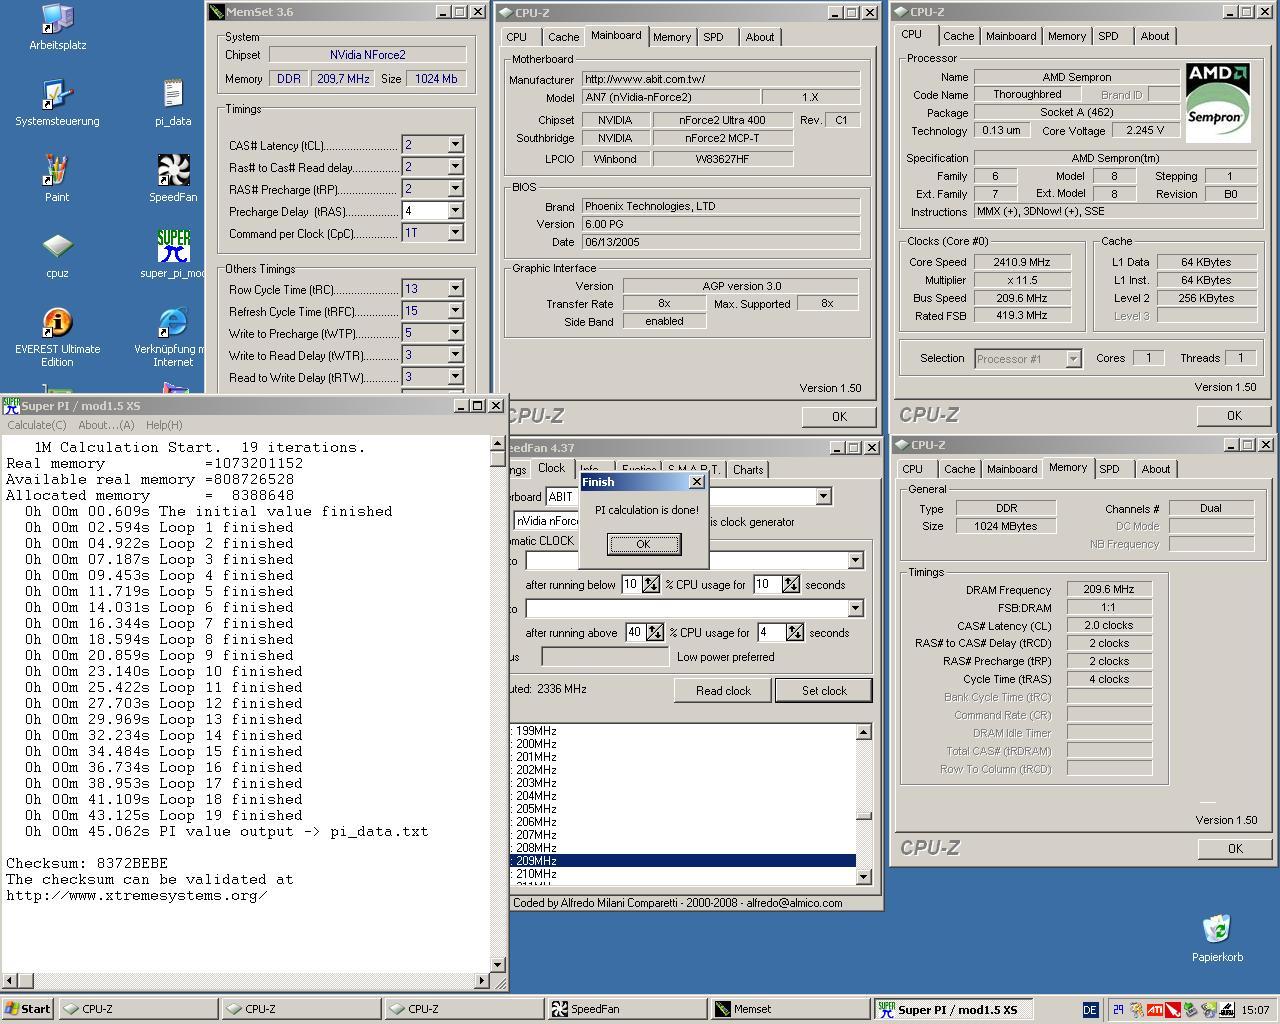This screenshot has height=1024, width=1280.
Task: Open the Cache tab in the Motherboard CPU-Z window
Action: click(x=563, y=37)
